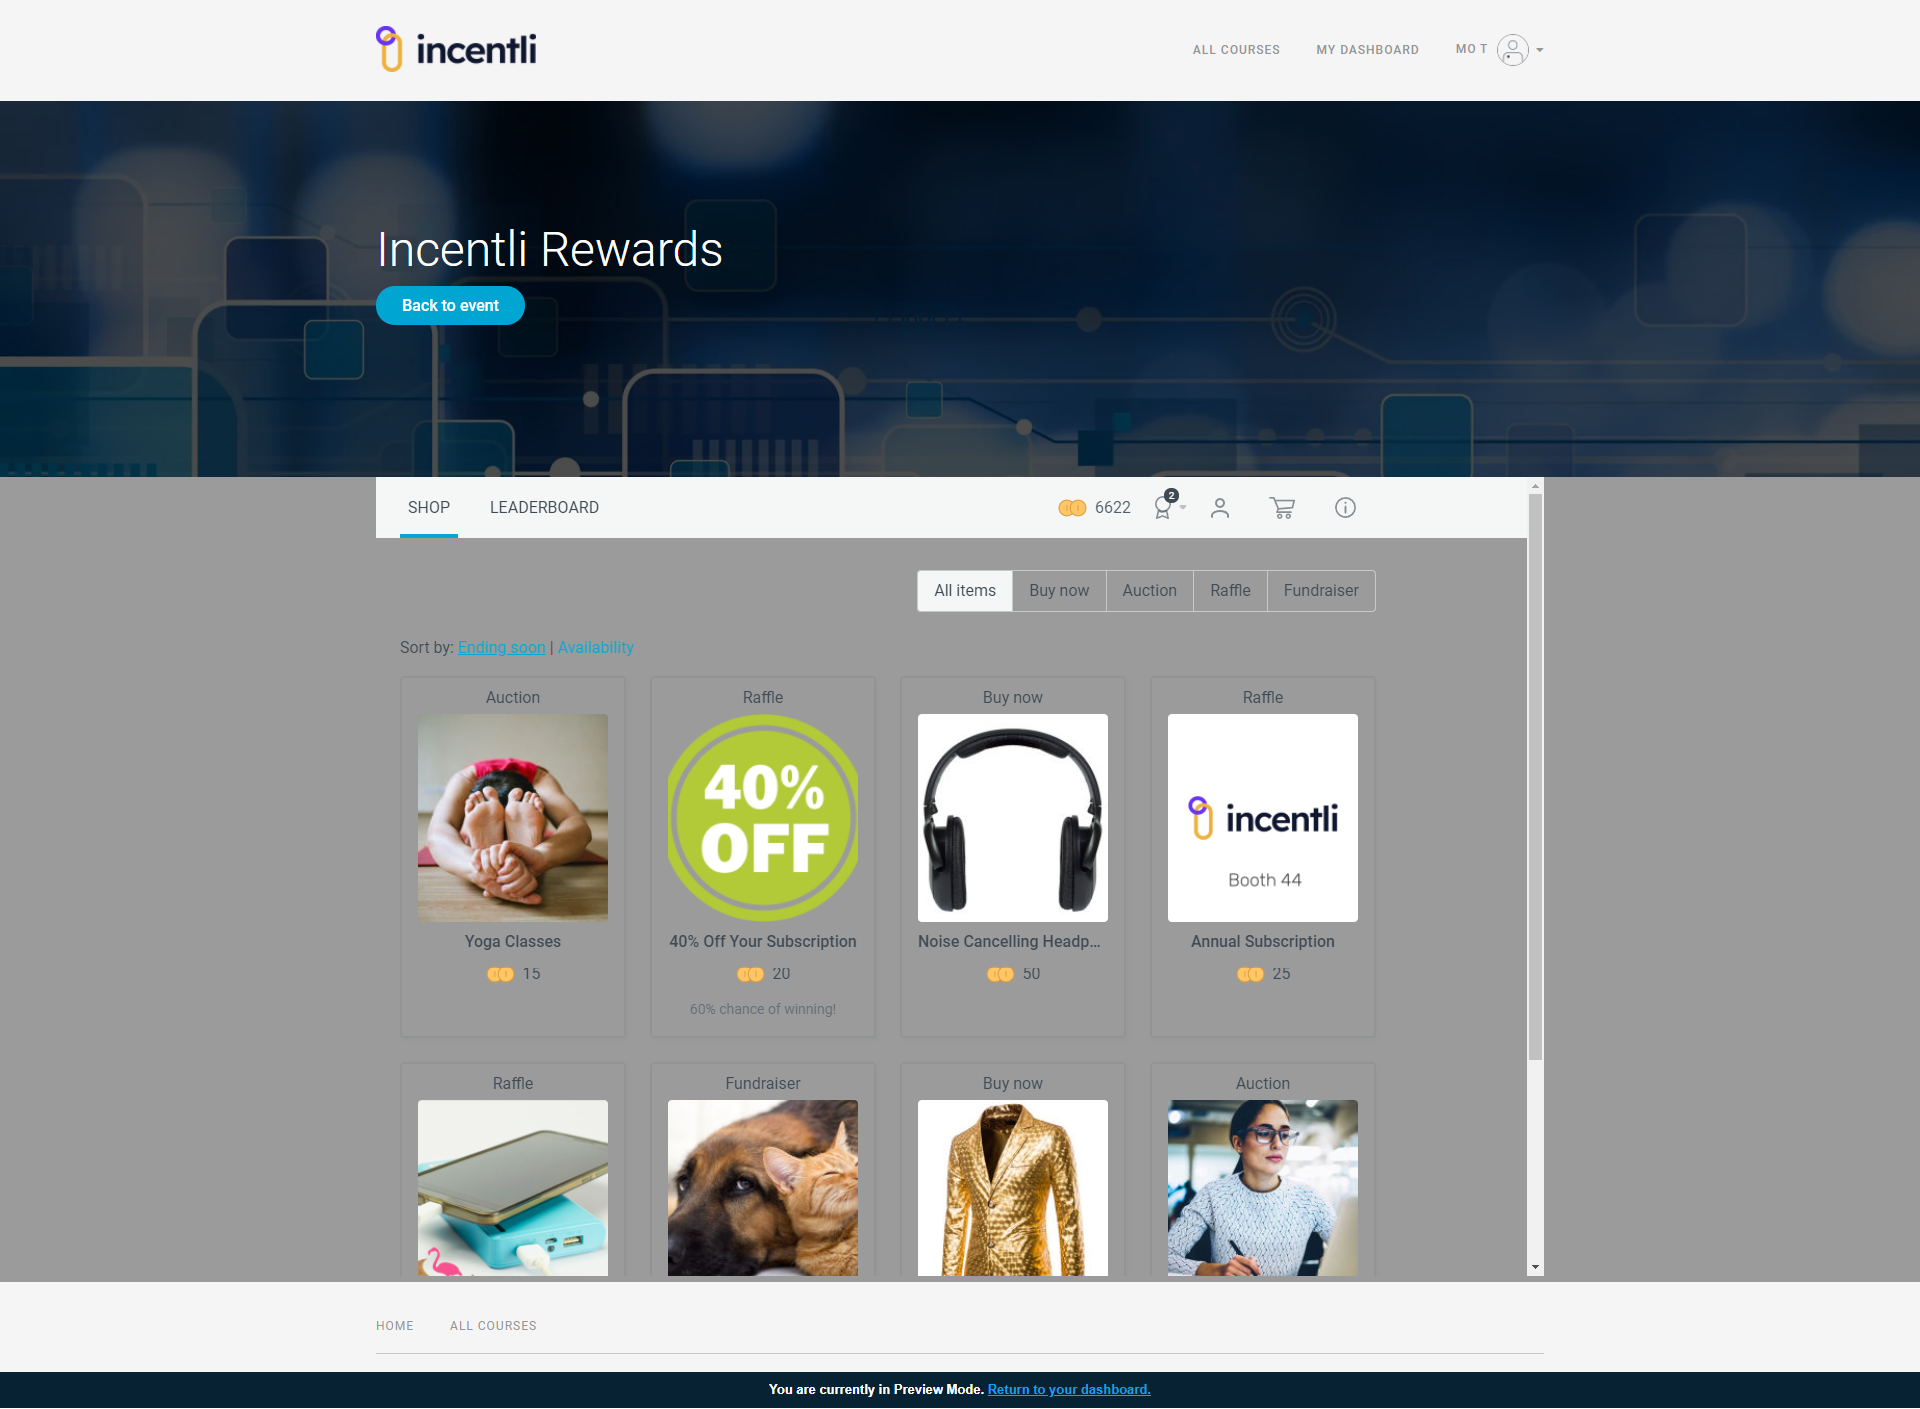Click the user avatar icon in header

click(1512, 50)
